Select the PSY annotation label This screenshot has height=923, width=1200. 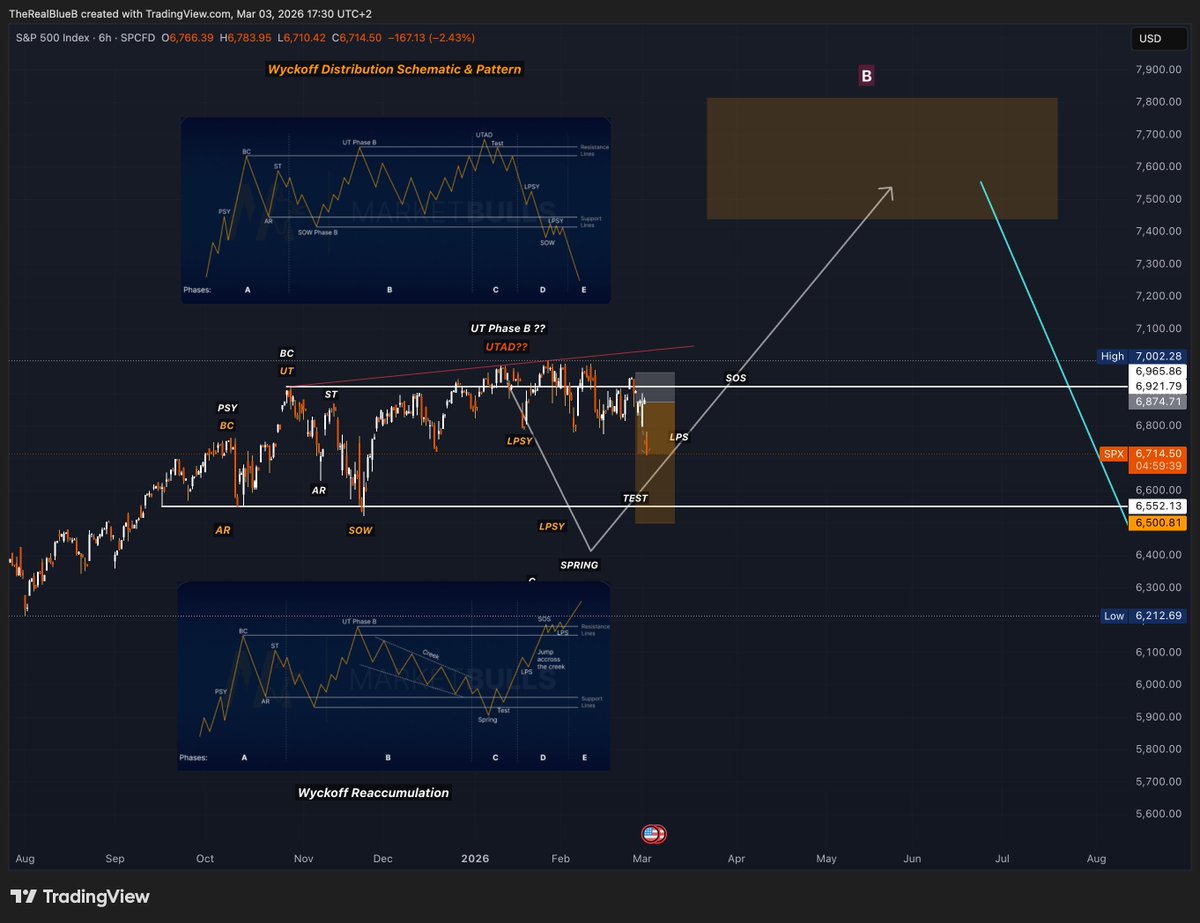click(227, 408)
